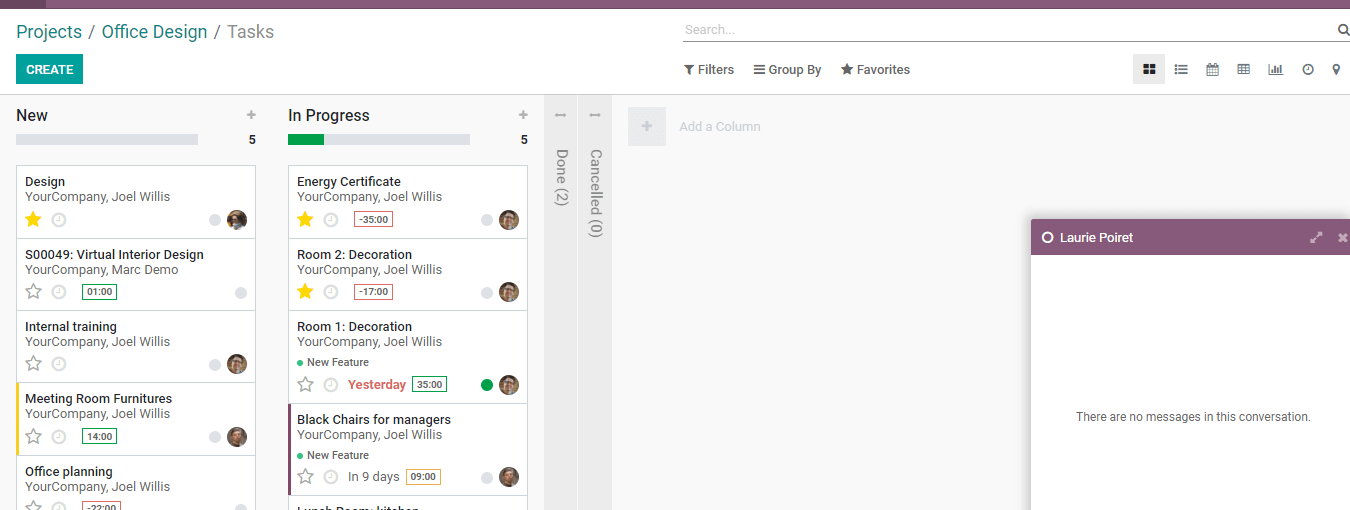Screen dimensions: 1350x510
Task: Open the Filters dropdown
Action: (x=709, y=70)
